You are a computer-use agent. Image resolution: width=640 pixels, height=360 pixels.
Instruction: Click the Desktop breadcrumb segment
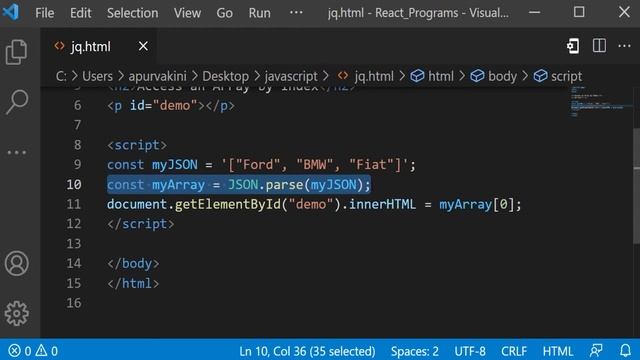tap(225, 76)
